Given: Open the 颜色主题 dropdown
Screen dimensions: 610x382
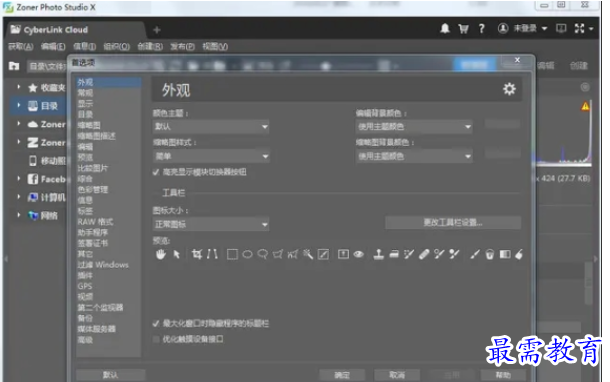Looking at the screenshot, I should (210, 126).
